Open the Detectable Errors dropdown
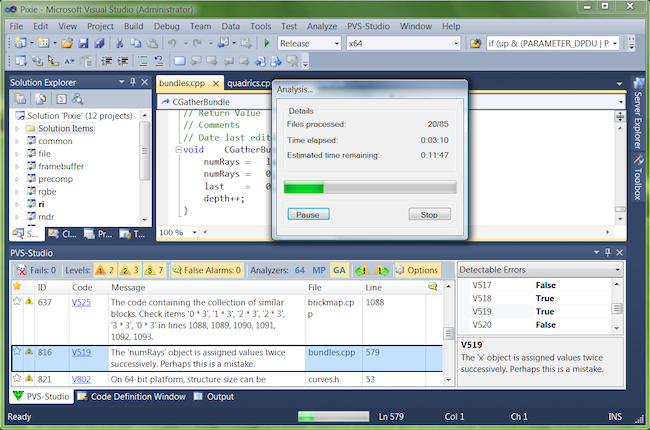The width and height of the screenshot is (650, 430). (617, 270)
